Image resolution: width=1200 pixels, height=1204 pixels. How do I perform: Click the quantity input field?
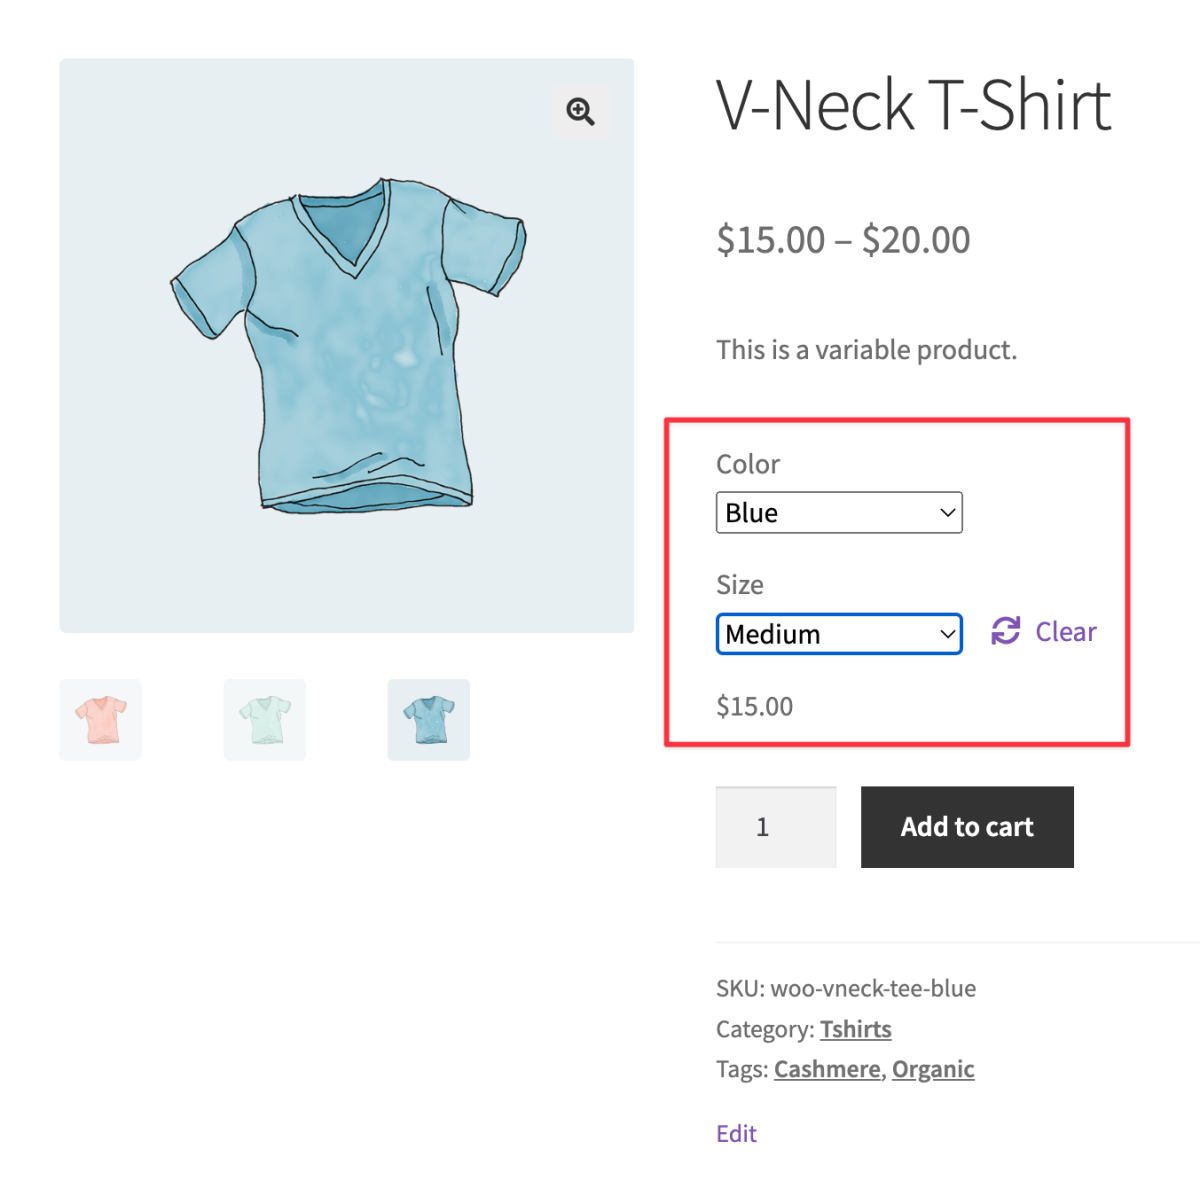point(775,827)
